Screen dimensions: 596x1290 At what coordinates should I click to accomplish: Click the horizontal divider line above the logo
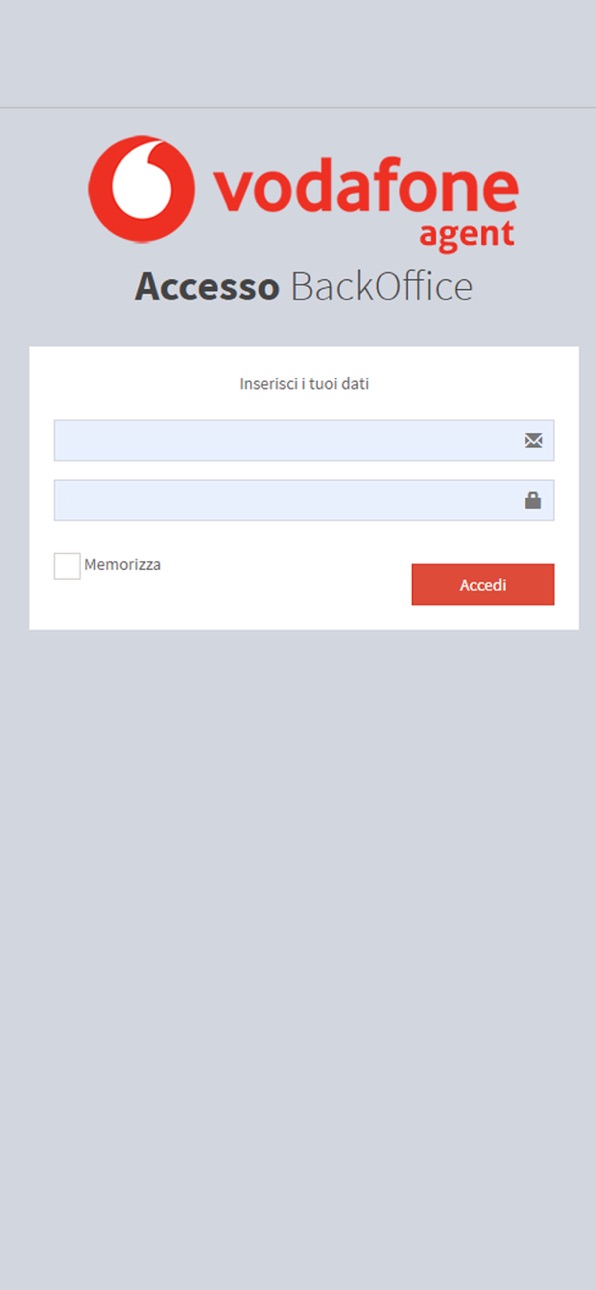click(298, 107)
